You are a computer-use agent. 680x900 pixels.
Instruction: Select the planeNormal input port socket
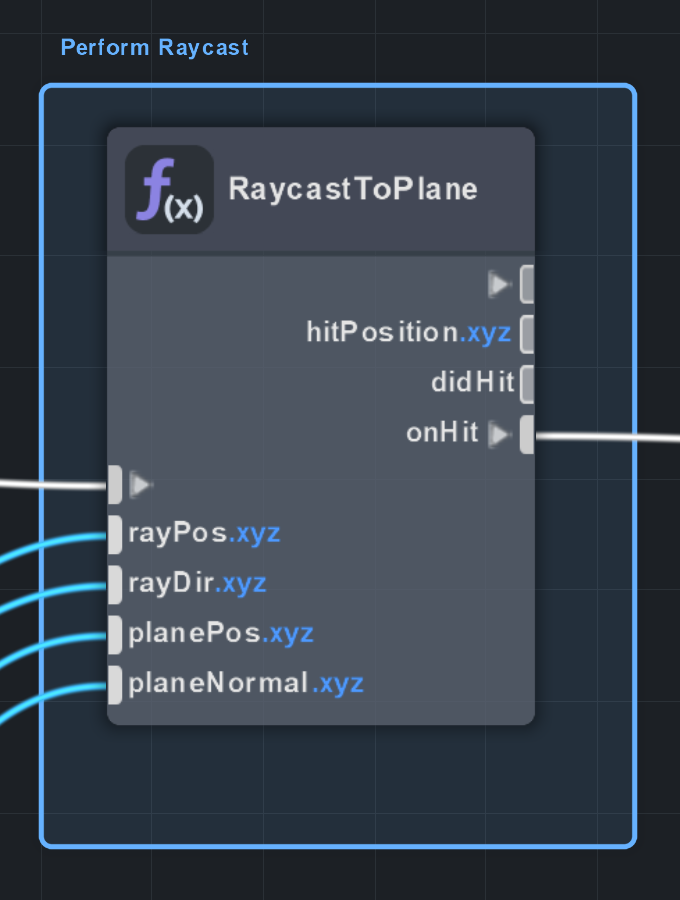click(115, 684)
